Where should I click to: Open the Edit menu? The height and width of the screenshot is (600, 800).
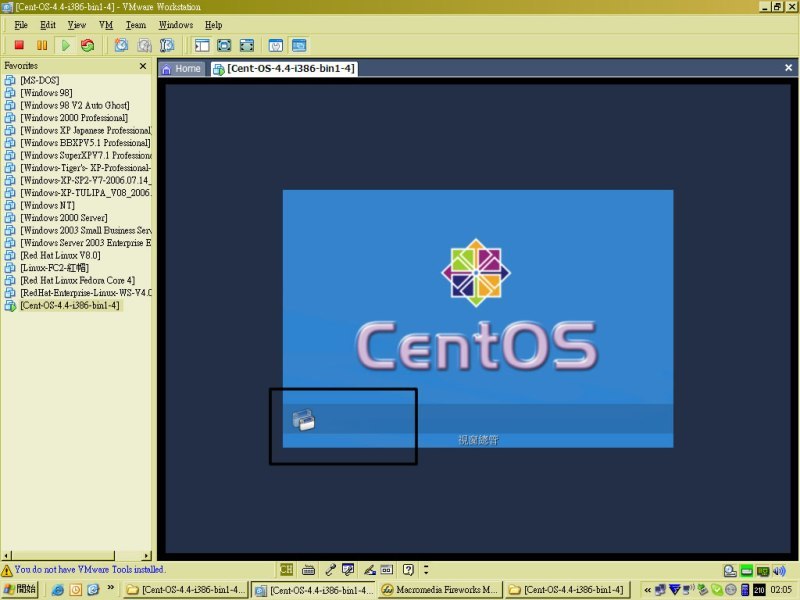click(48, 25)
